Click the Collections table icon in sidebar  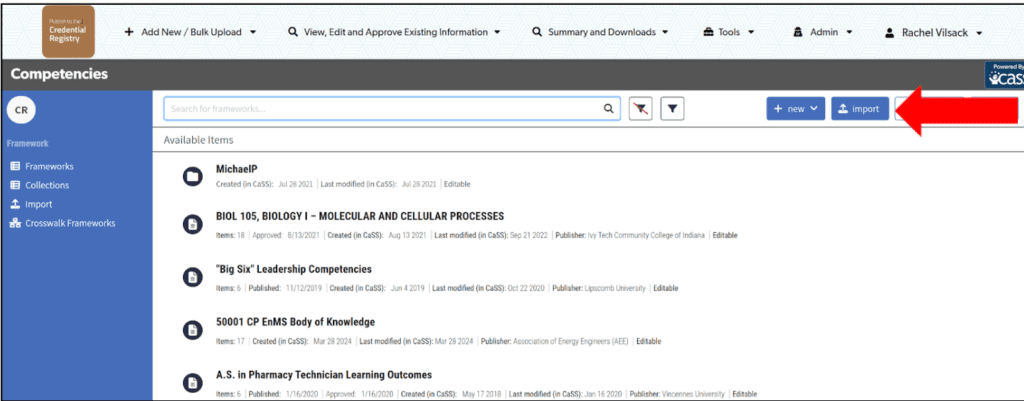pos(15,185)
